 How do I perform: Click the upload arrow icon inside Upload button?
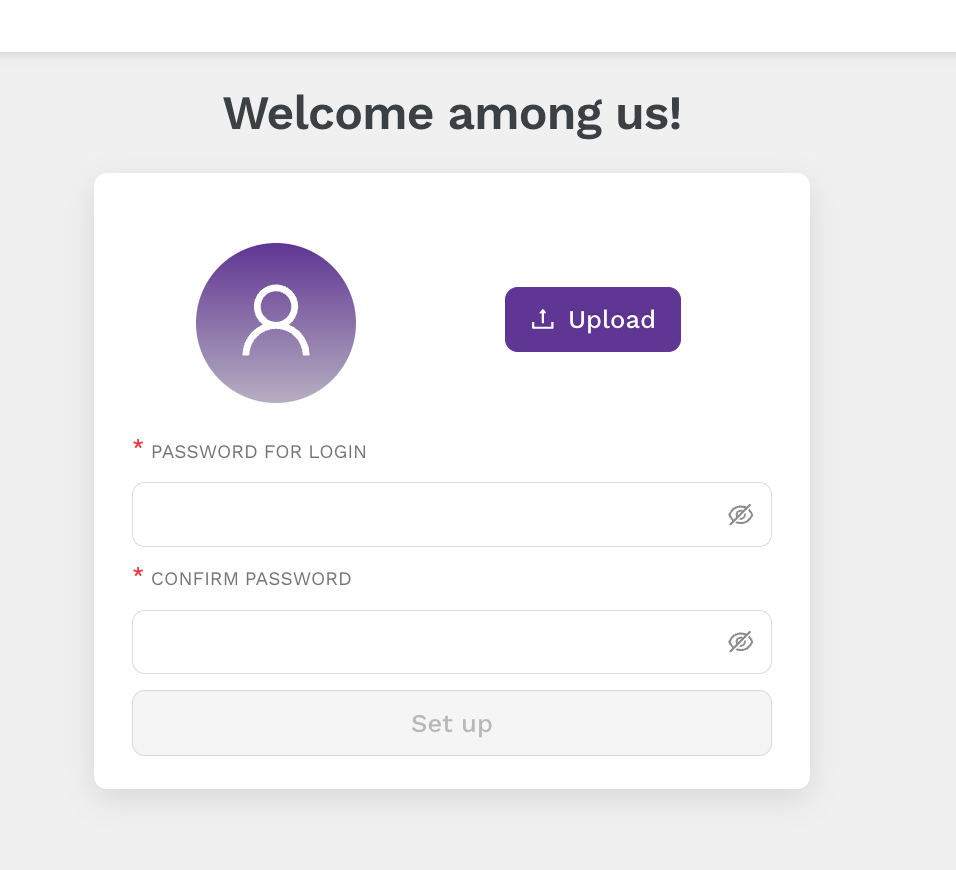[x=542, y=319]
